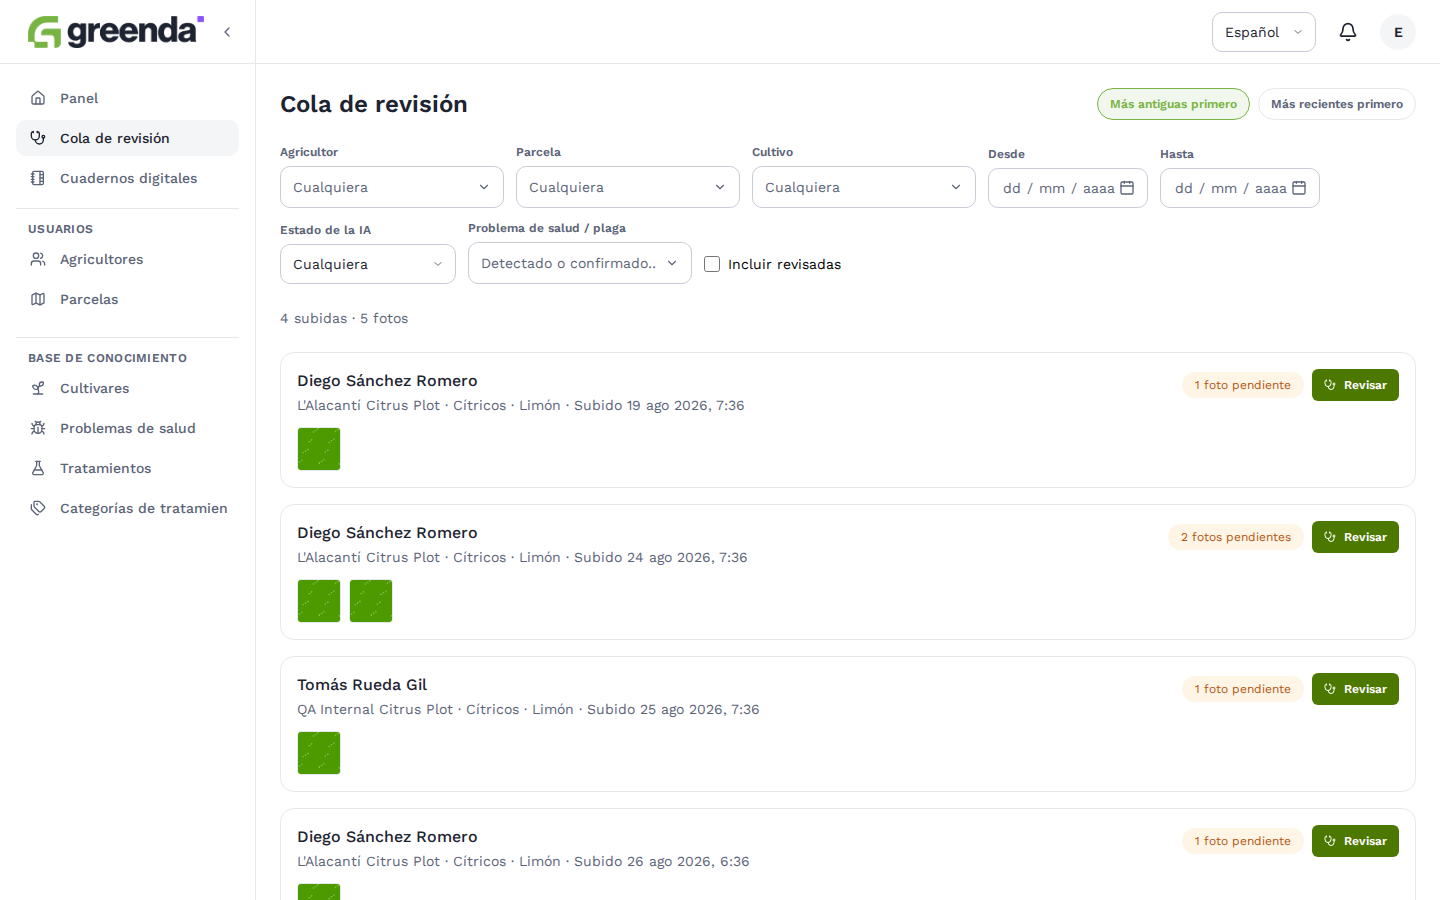This screenshot has width=1440, height=900.
Task: Open Tratamientos page
Action: (x=127, y=468)
